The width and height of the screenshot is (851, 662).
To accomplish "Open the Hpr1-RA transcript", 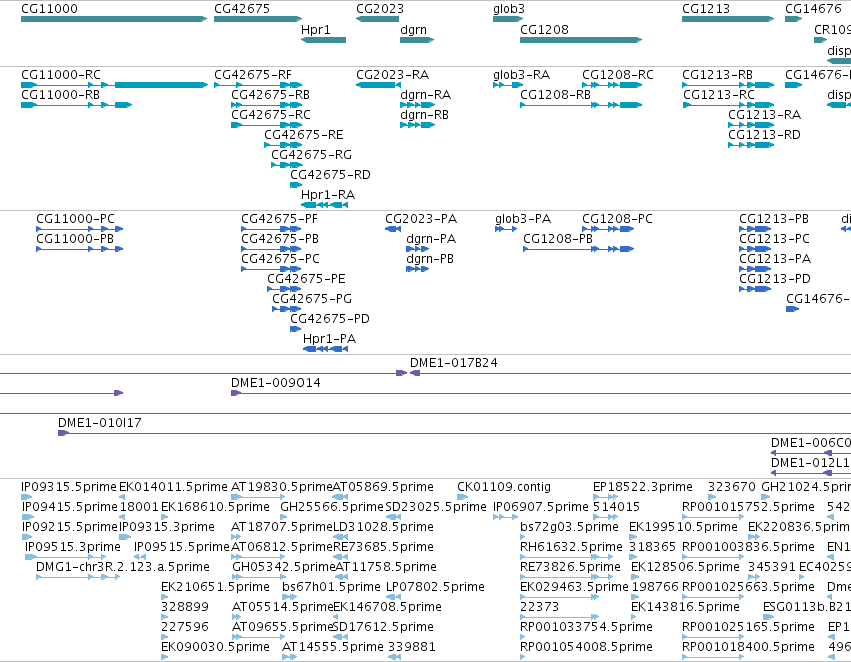I will click(x=328, y=195).
